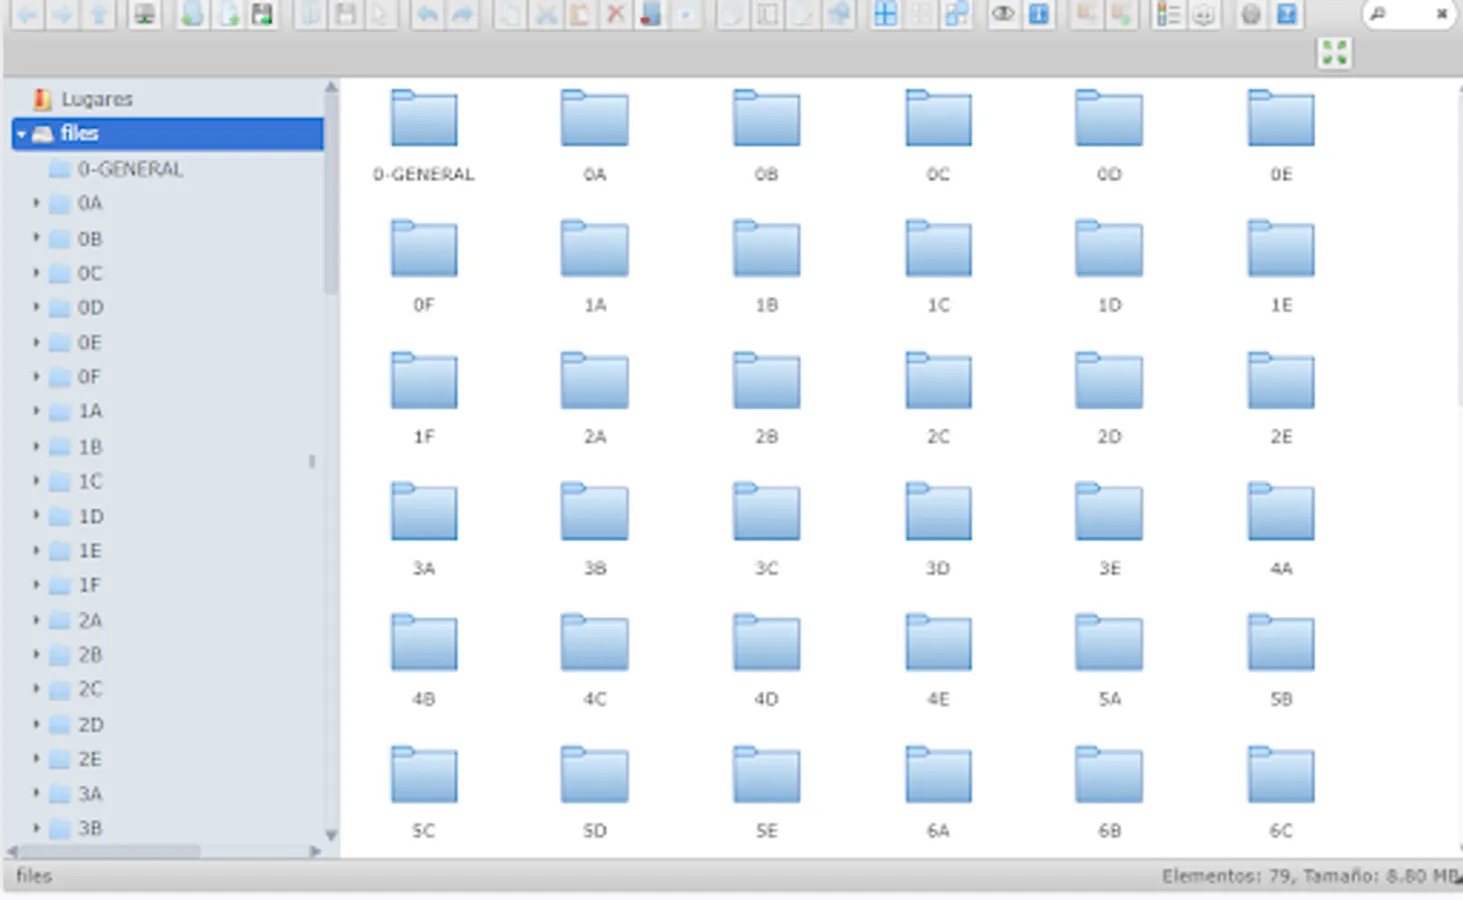
Task: Expand the 0B folder in the sidebar tree
Action: [x=37, y=238]
